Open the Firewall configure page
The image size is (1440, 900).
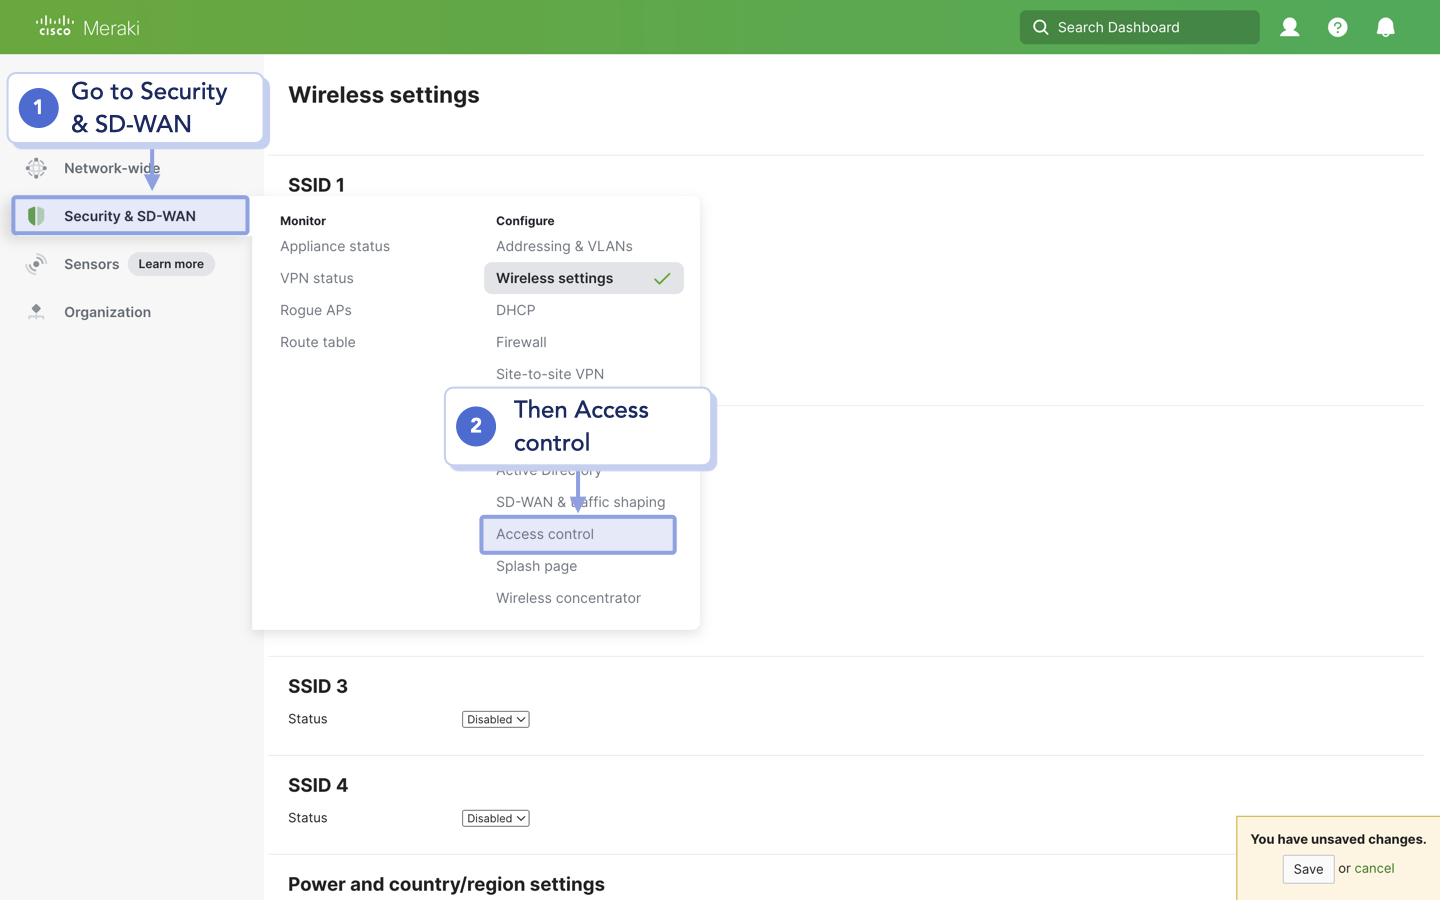click(521, 342)
